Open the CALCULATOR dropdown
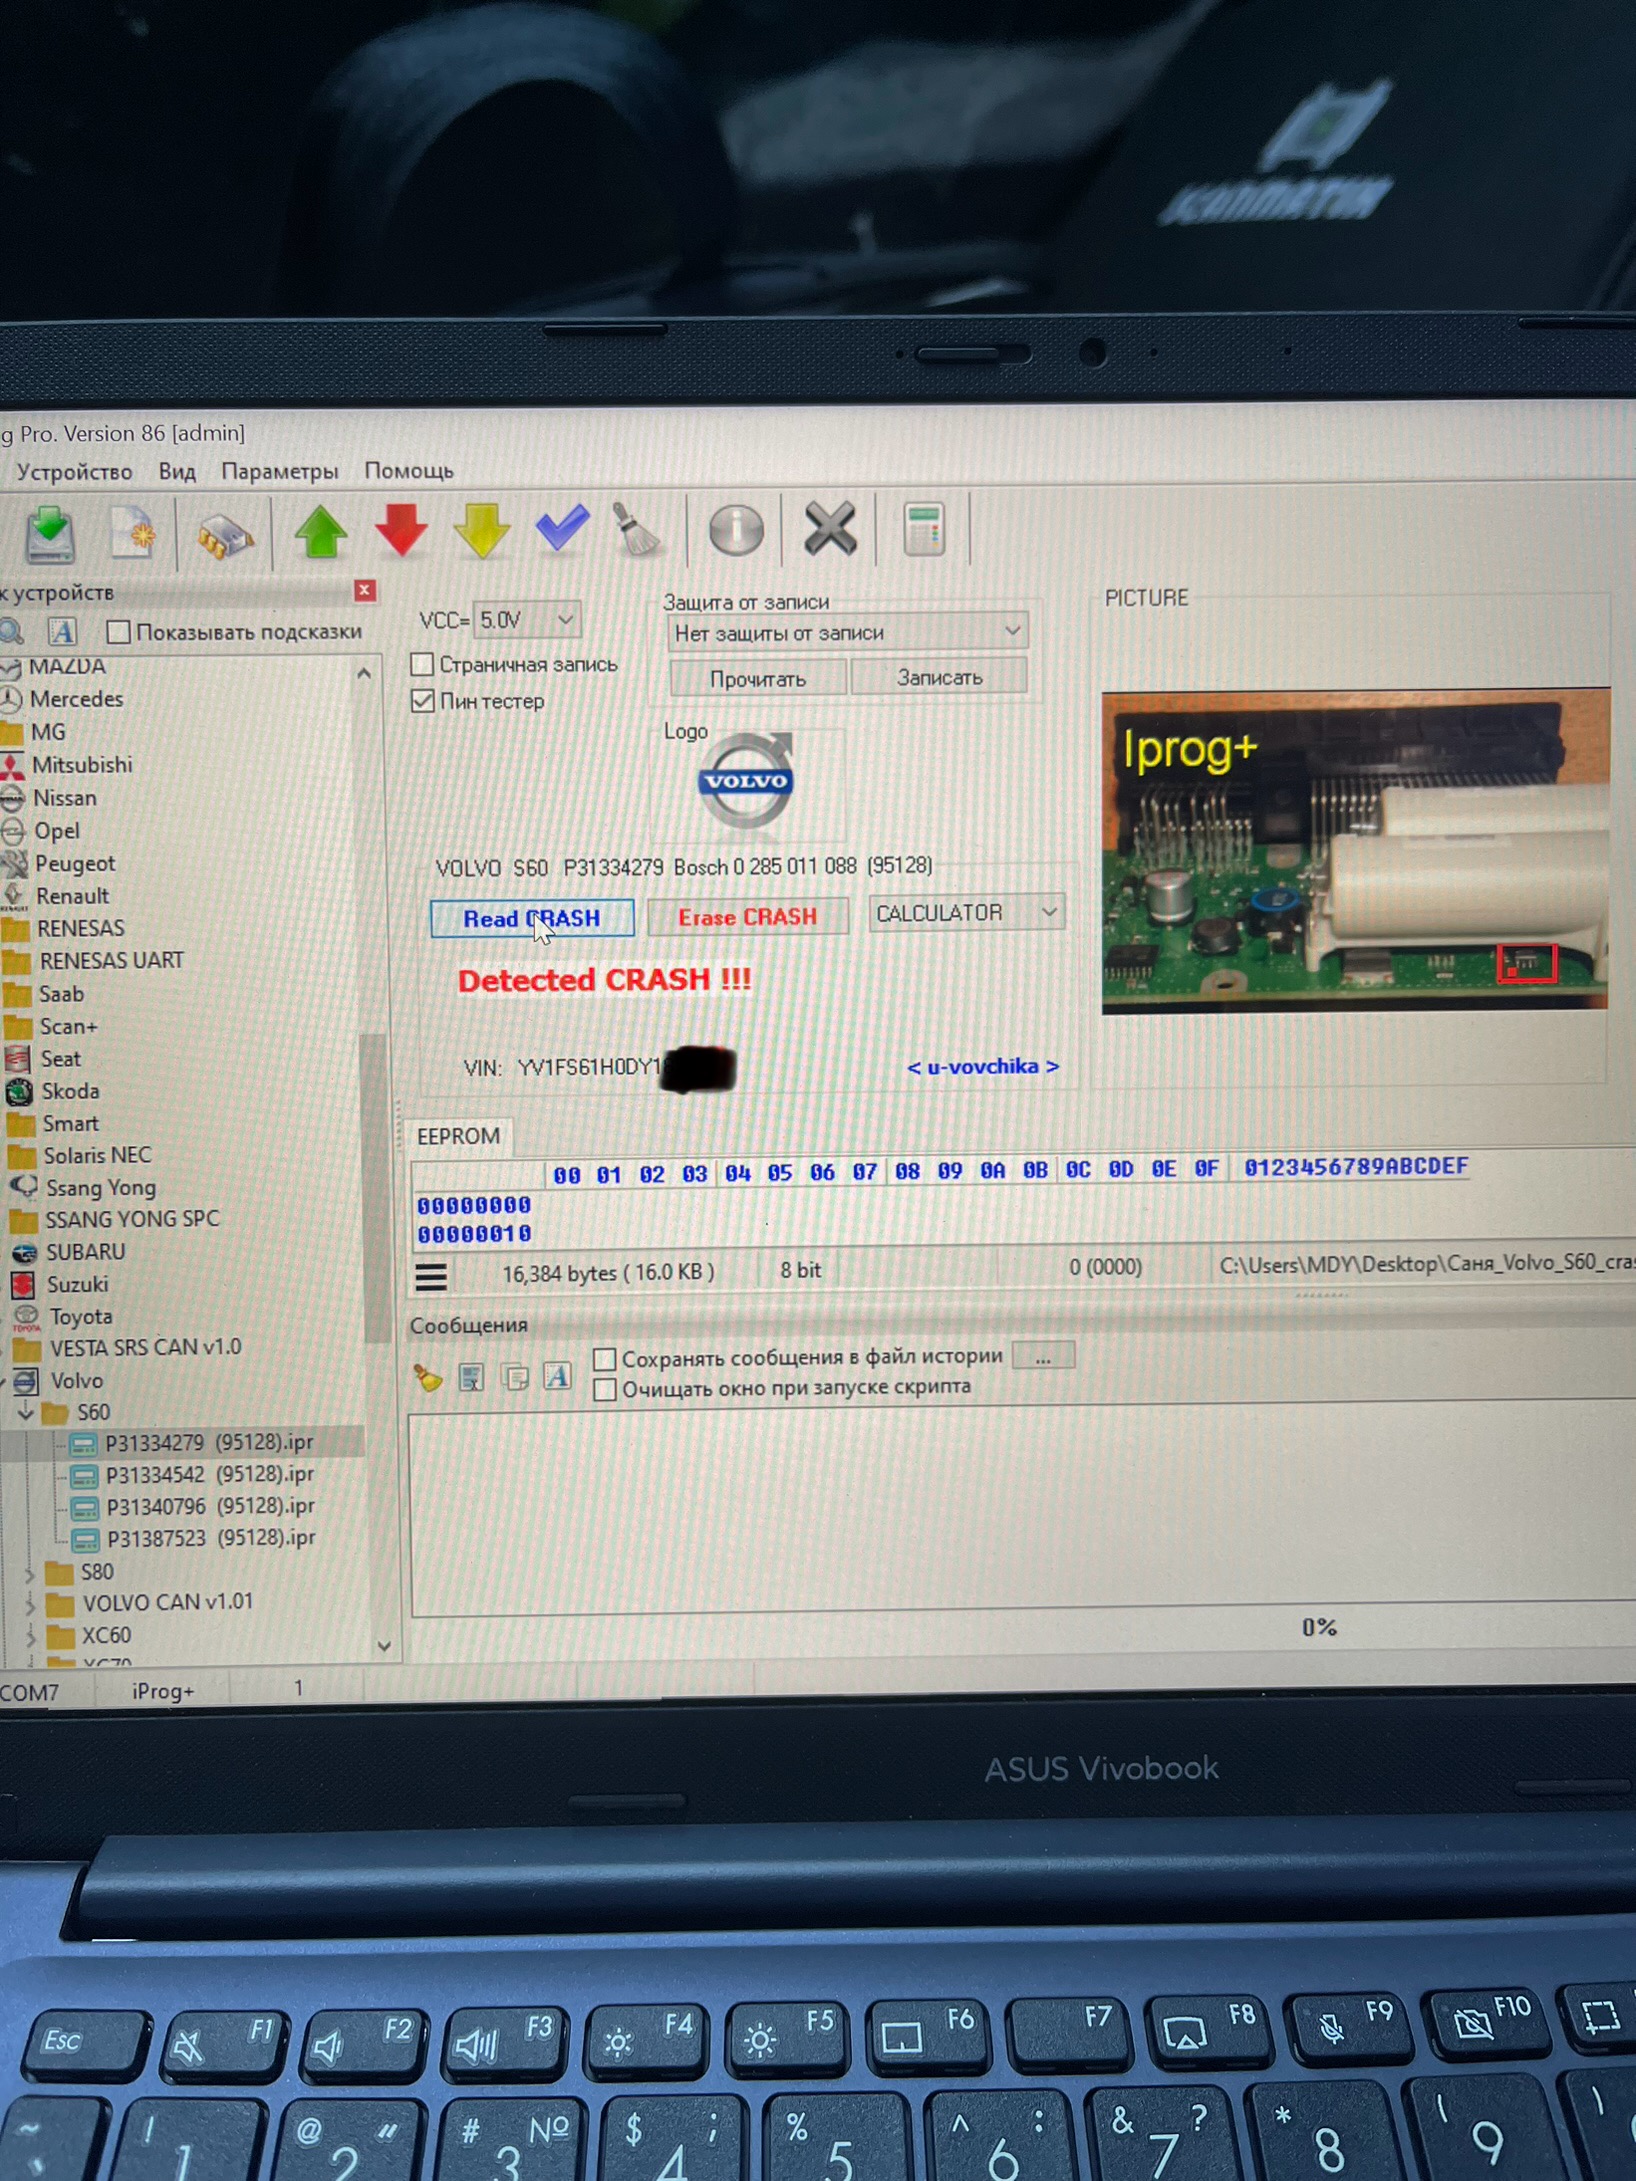Screen dimensions: 1636x2181 [x=965, y=912]
